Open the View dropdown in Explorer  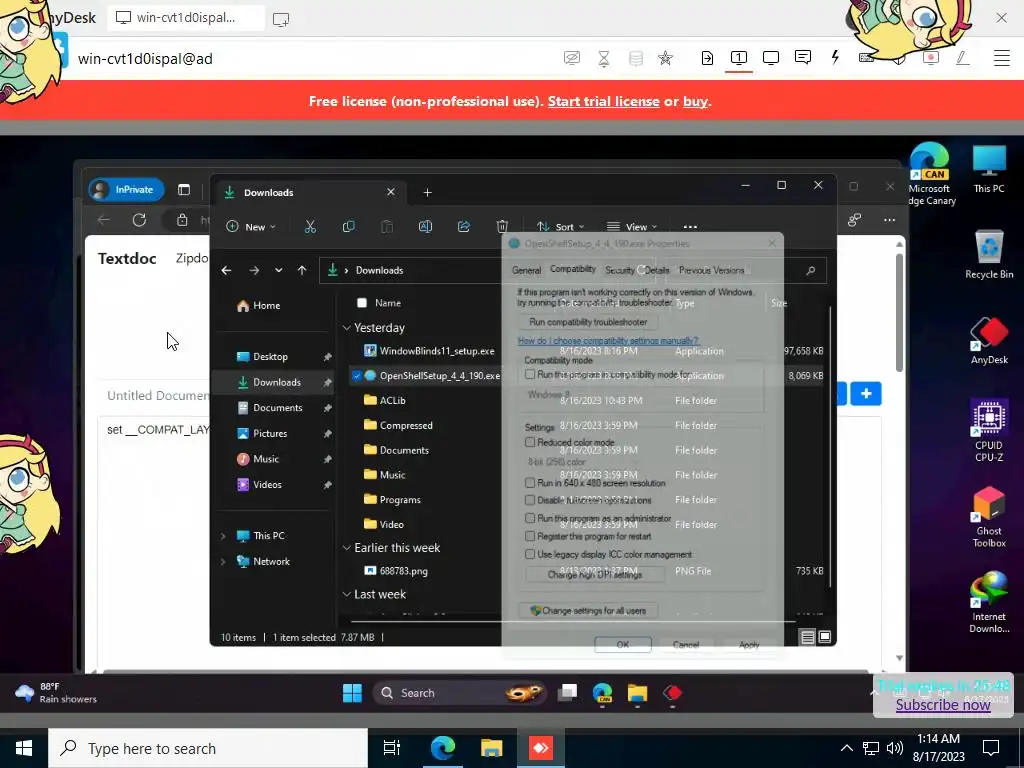(x=632, y=227)
